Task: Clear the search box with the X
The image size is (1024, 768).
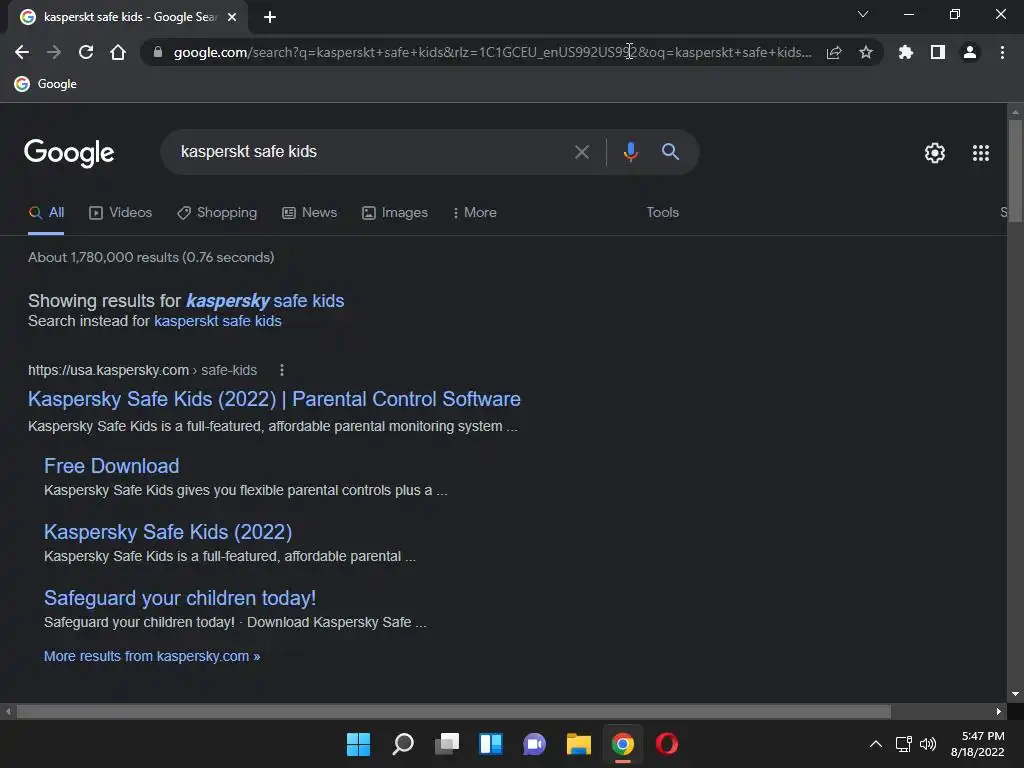Action: [x=581, y=152]
